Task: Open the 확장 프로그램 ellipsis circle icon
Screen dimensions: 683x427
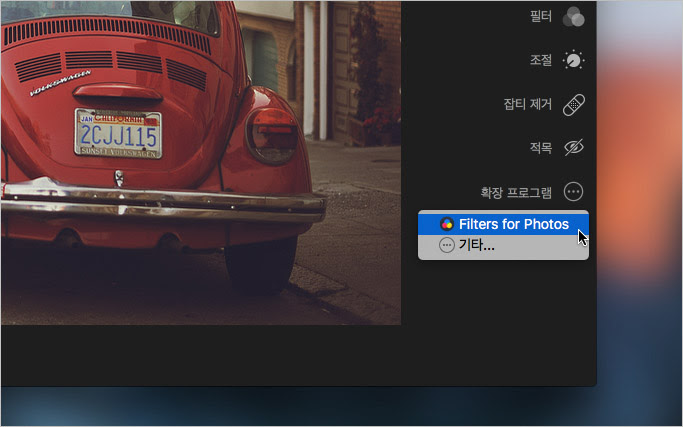Action: click(x=573, y=192)
